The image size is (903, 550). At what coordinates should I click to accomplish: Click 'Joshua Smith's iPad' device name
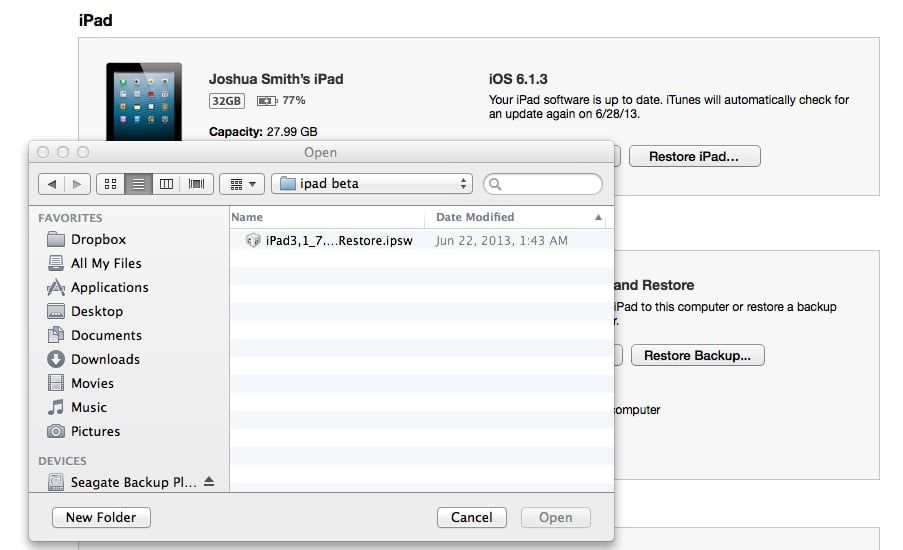[276, 79]
